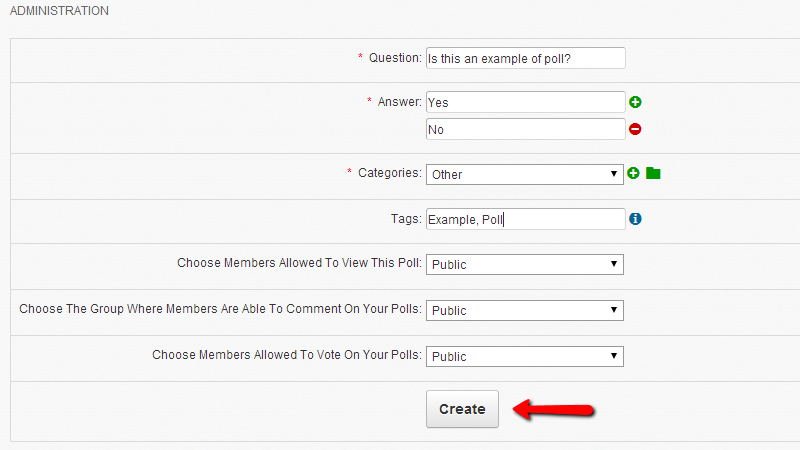The width and height of the screenshot is (800, 450).
Task: Click the green folder icon next to Categories
Action: pyautogui.click(x=653, y=173)
